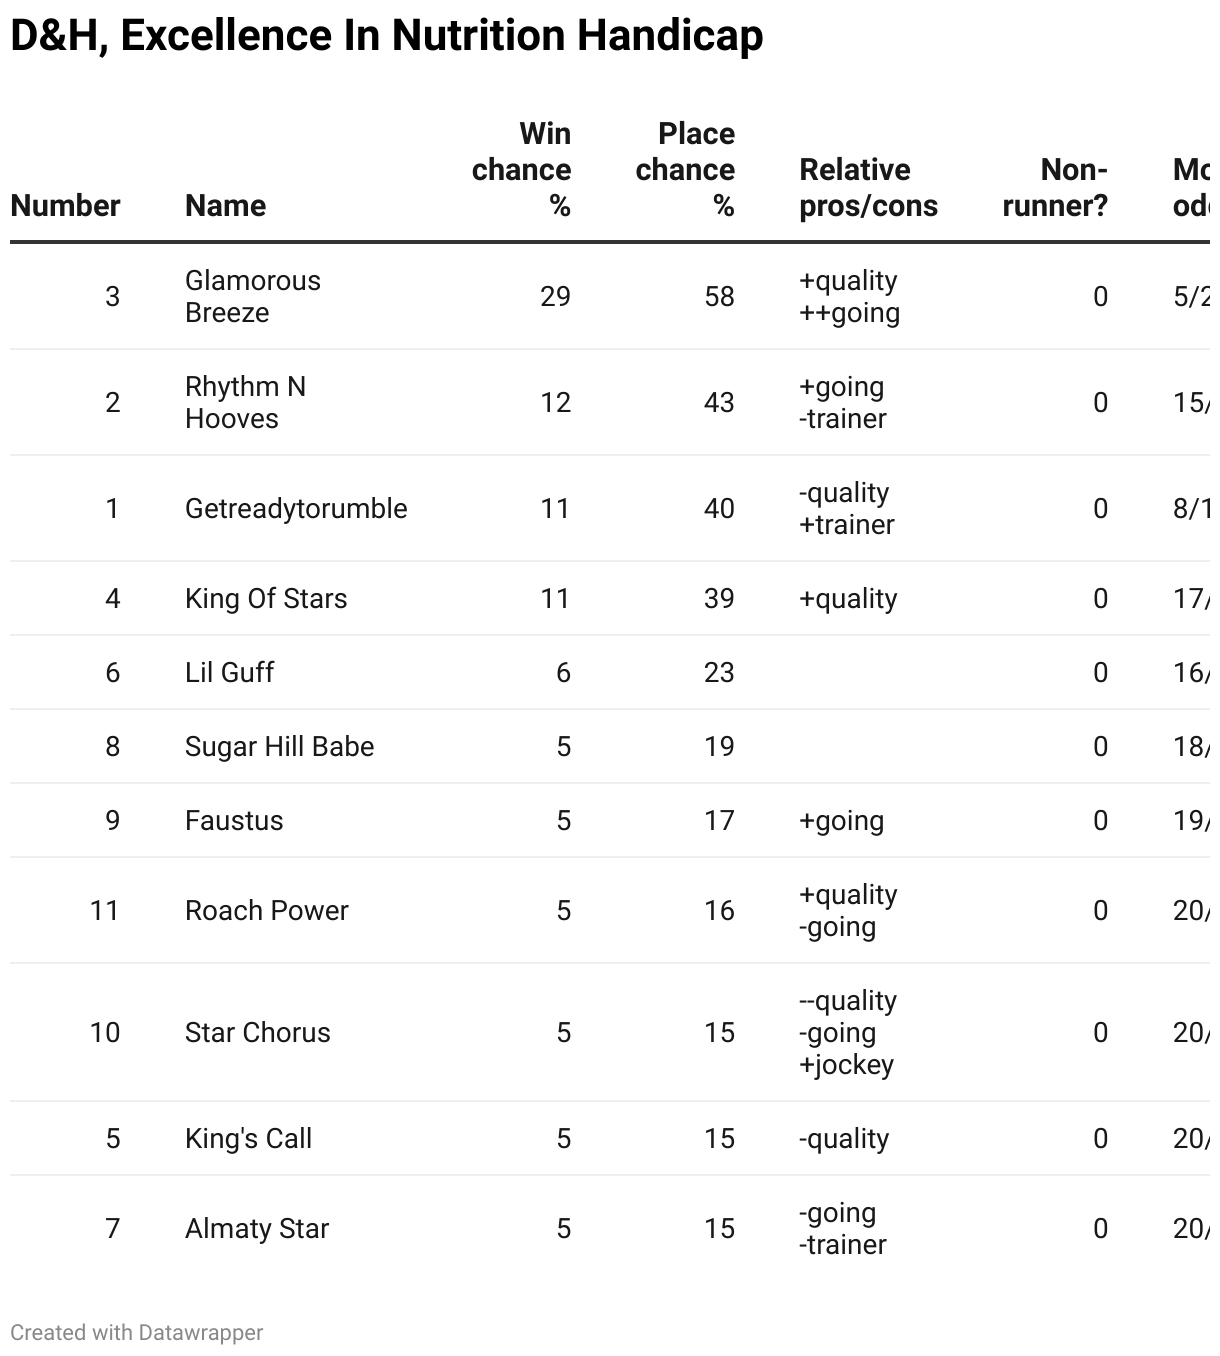Click the Number column header
Image resolution: width=1220 pixels, height=1356 pixels.
[65, 206]
